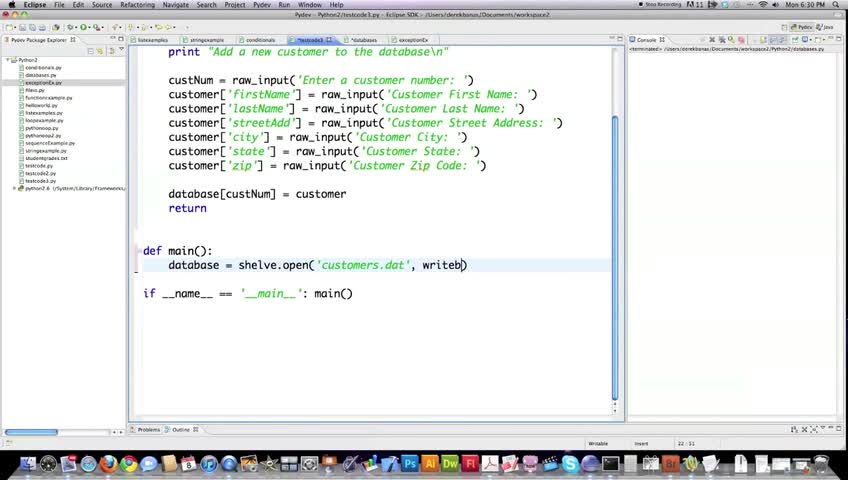
Task: Click the editor vertical scrollbar thumb
Action: 615,257
